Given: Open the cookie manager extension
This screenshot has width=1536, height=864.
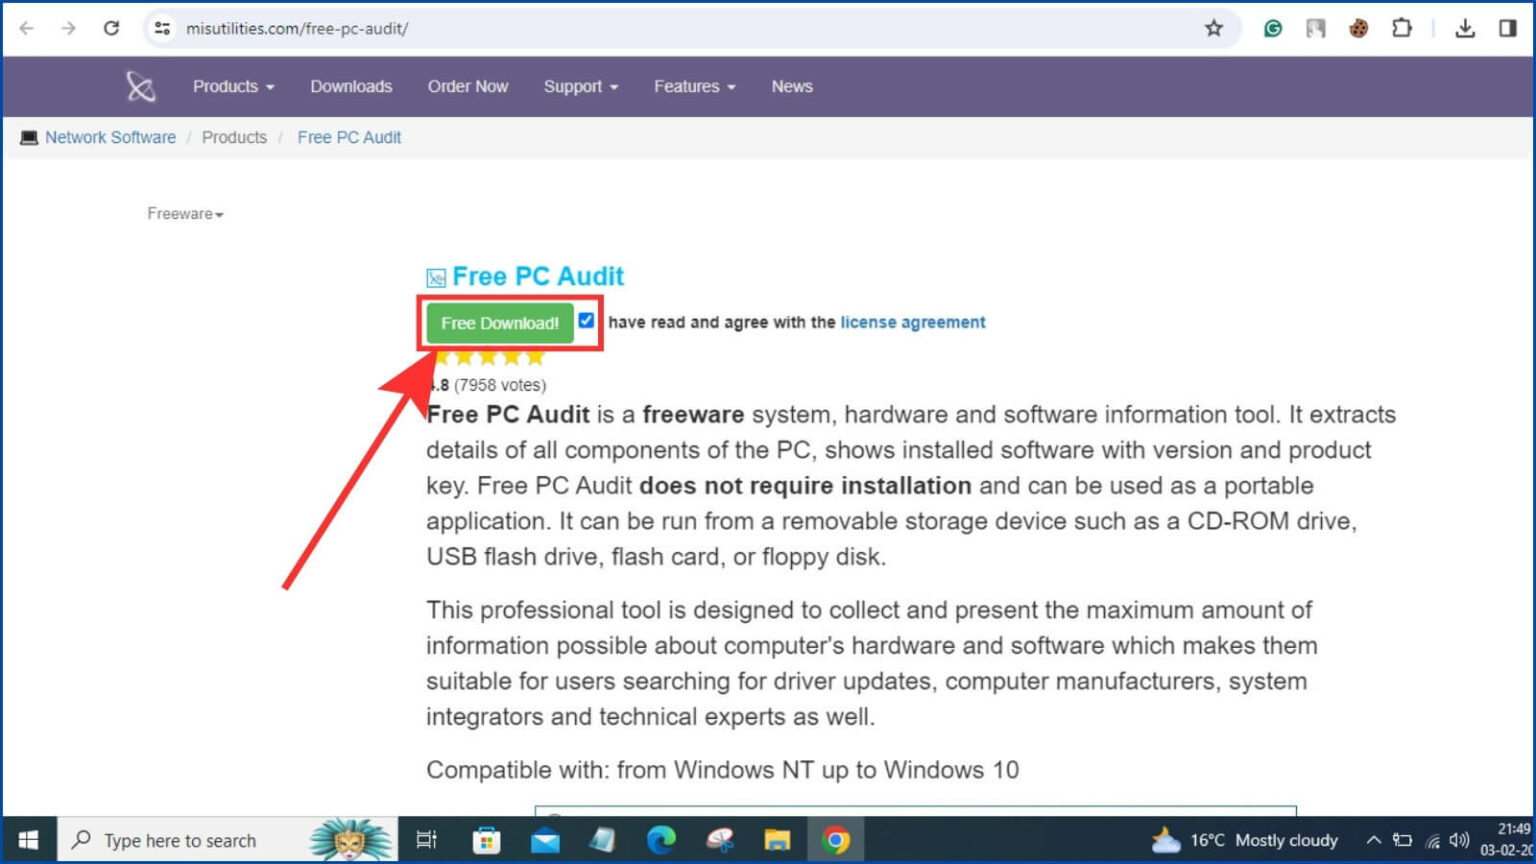Looking at the screenshot, I should pyautogui.click(x=1359, y=29).
